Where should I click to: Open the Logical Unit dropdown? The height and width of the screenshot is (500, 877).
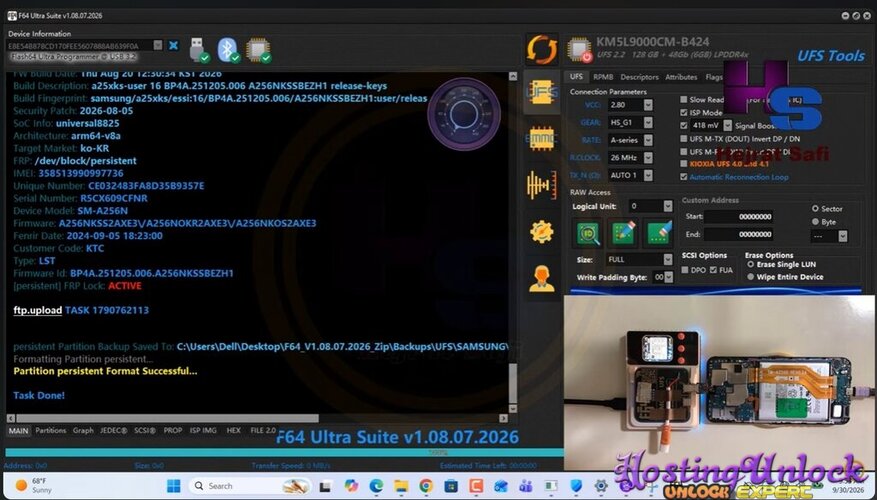point(668,206)
